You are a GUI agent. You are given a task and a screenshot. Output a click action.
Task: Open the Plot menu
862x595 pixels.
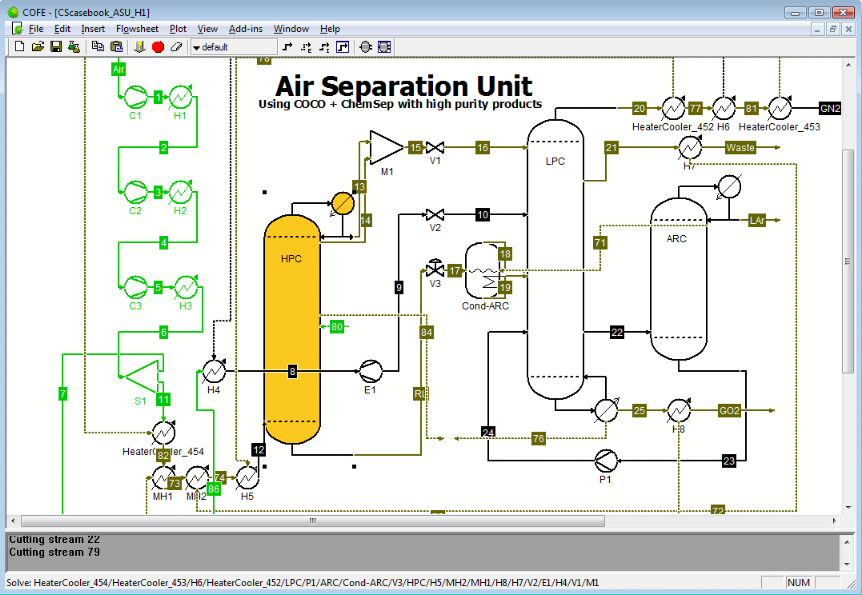[x=178, y=29]
